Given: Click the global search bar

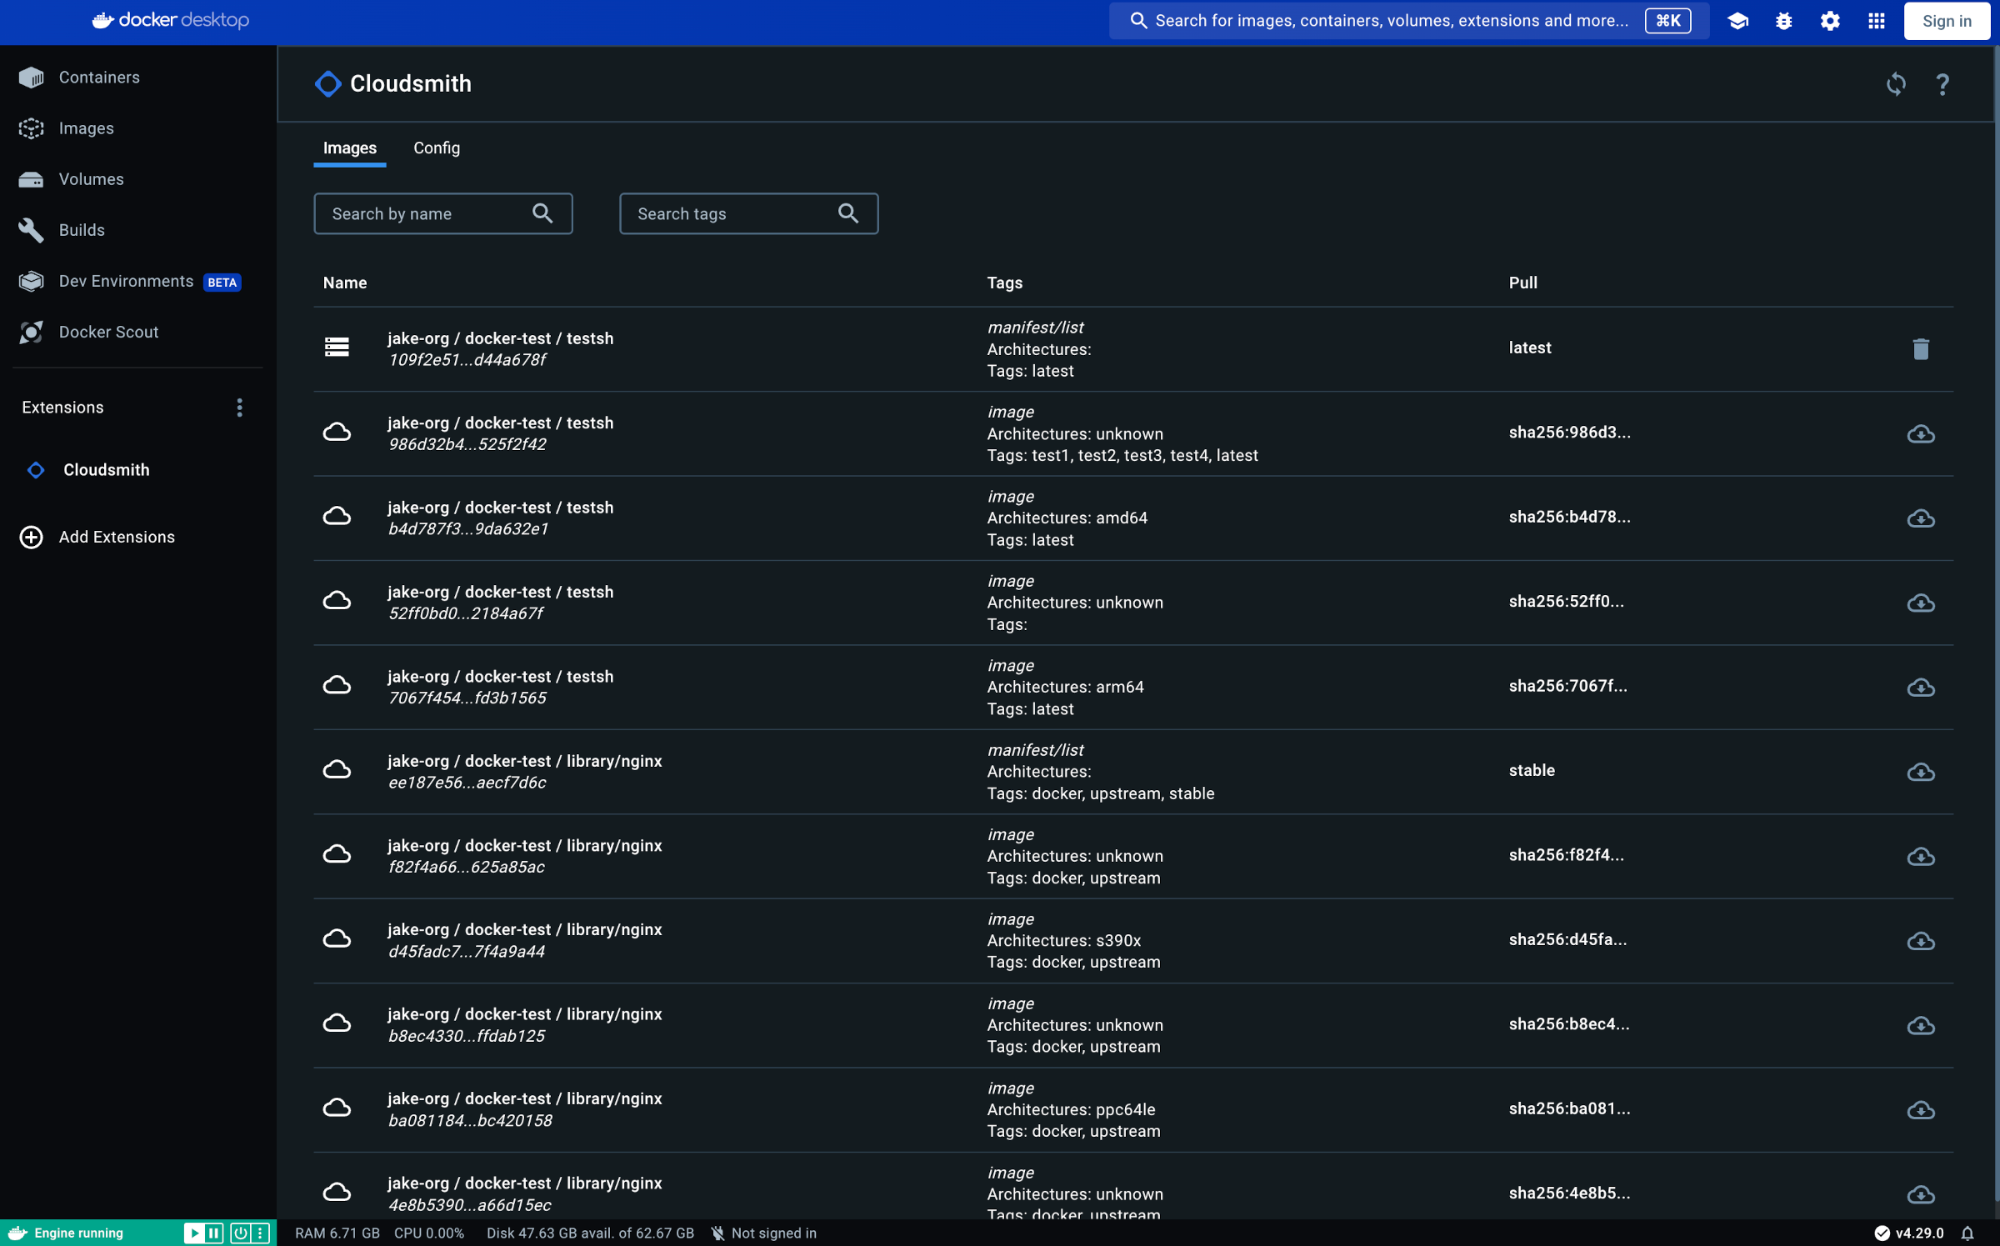Looking at the screenshot, I should [x=1408, y=20].
